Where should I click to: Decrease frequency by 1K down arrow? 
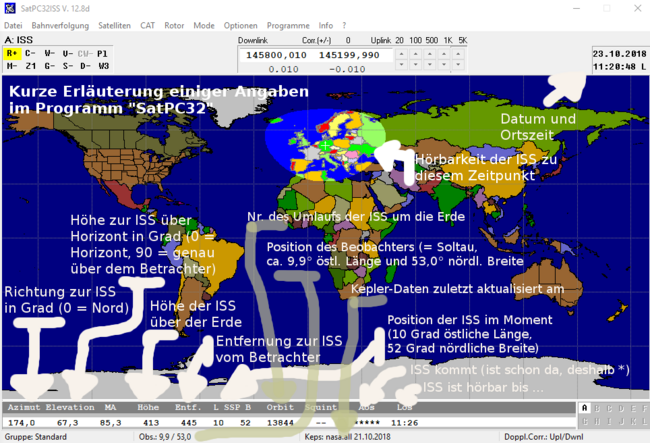[444, 65]
